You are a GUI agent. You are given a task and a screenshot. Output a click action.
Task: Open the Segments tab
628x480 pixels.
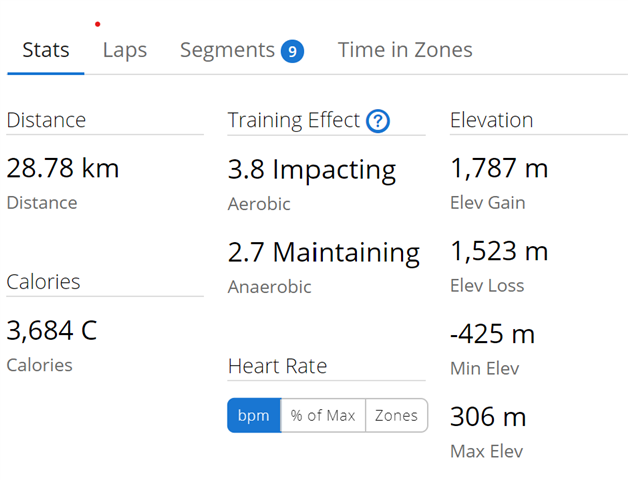click(x=227, y=50)
